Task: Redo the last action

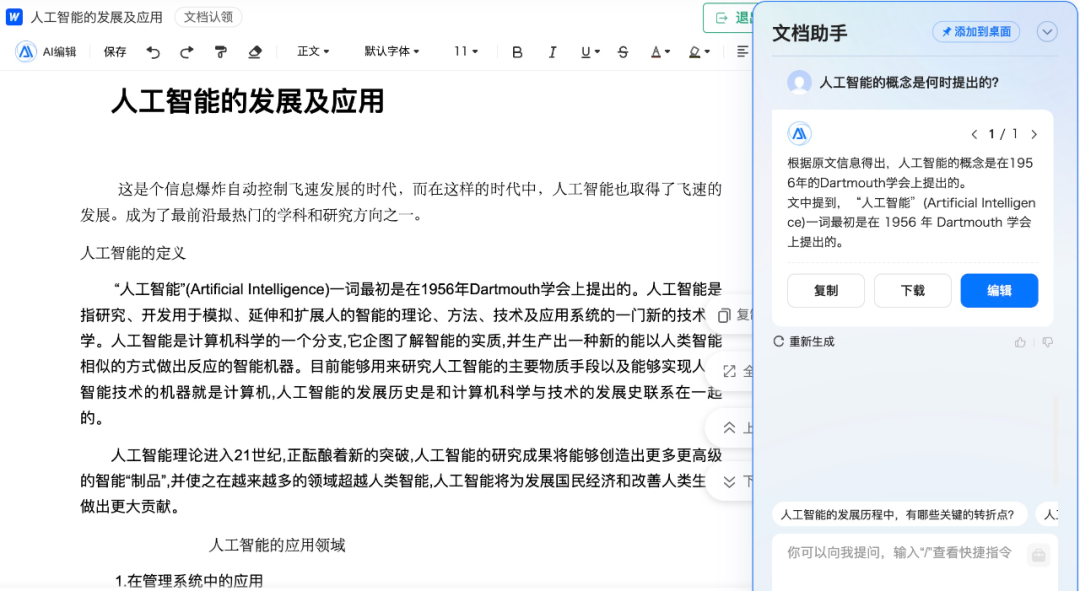Action: [x=187, y=51]
